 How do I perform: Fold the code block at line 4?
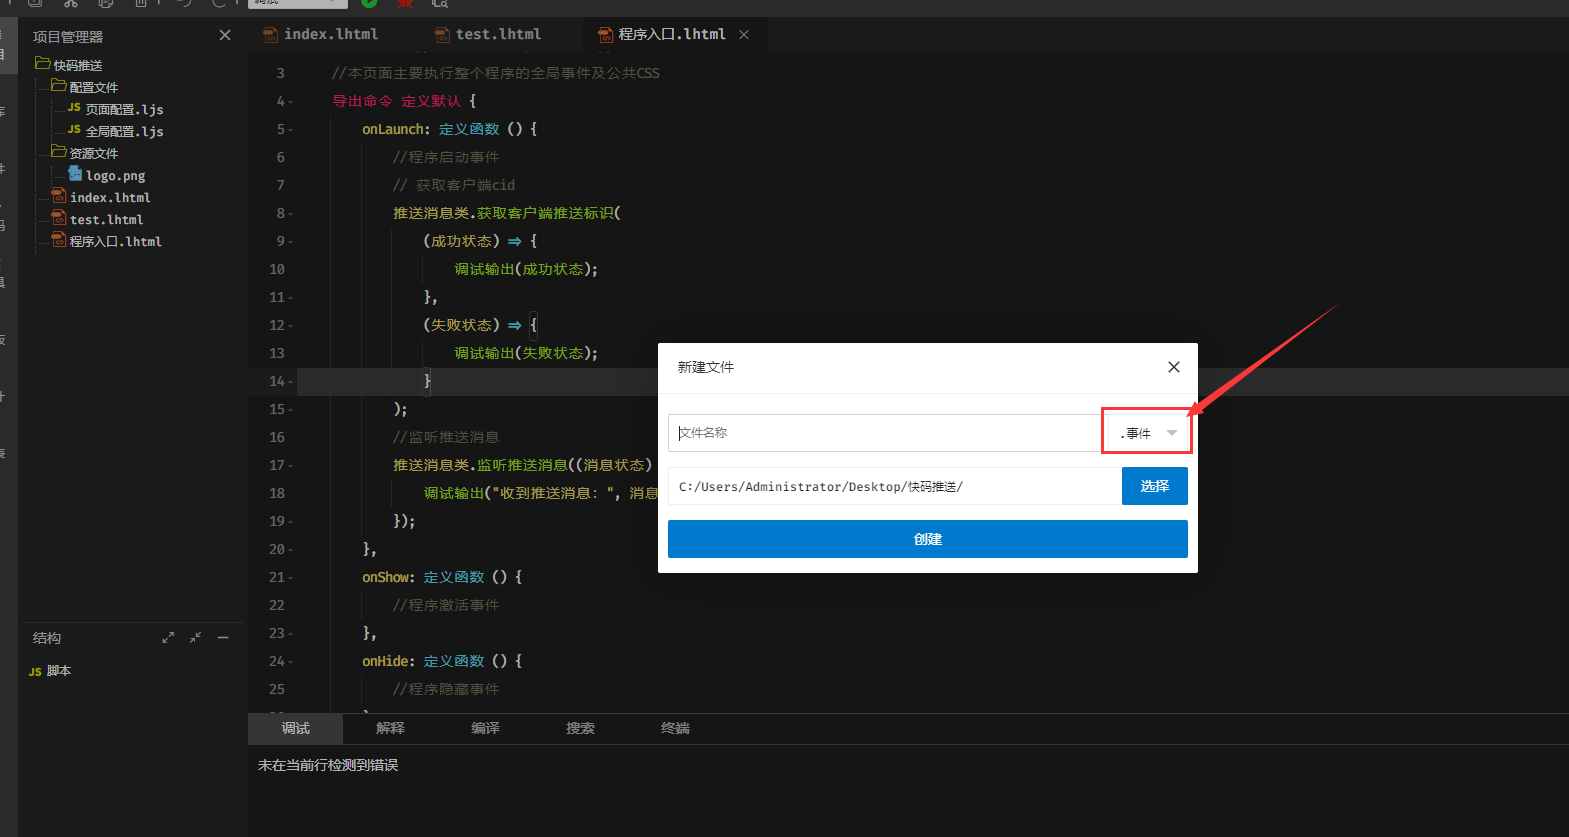pos(290,102)
